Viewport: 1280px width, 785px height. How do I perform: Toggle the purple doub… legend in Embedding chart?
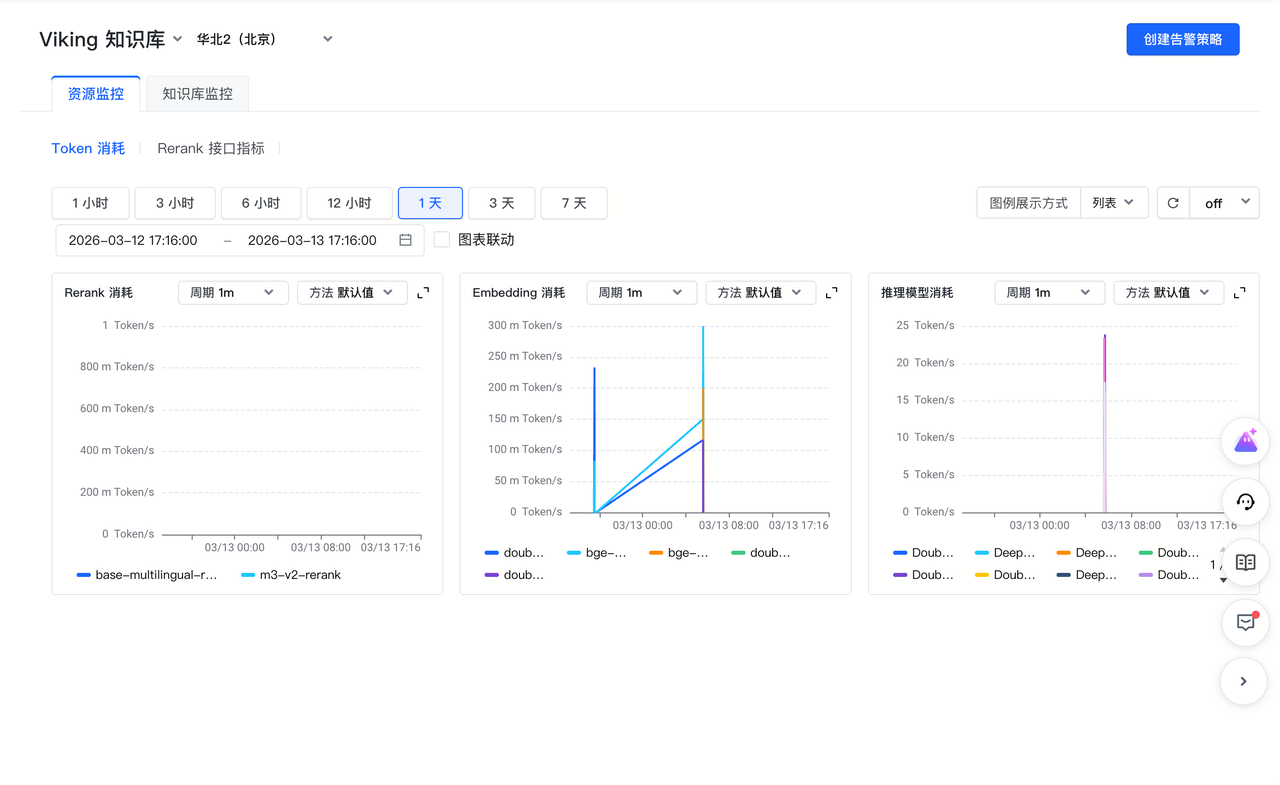pyautogui.click(x=515, y=575)
